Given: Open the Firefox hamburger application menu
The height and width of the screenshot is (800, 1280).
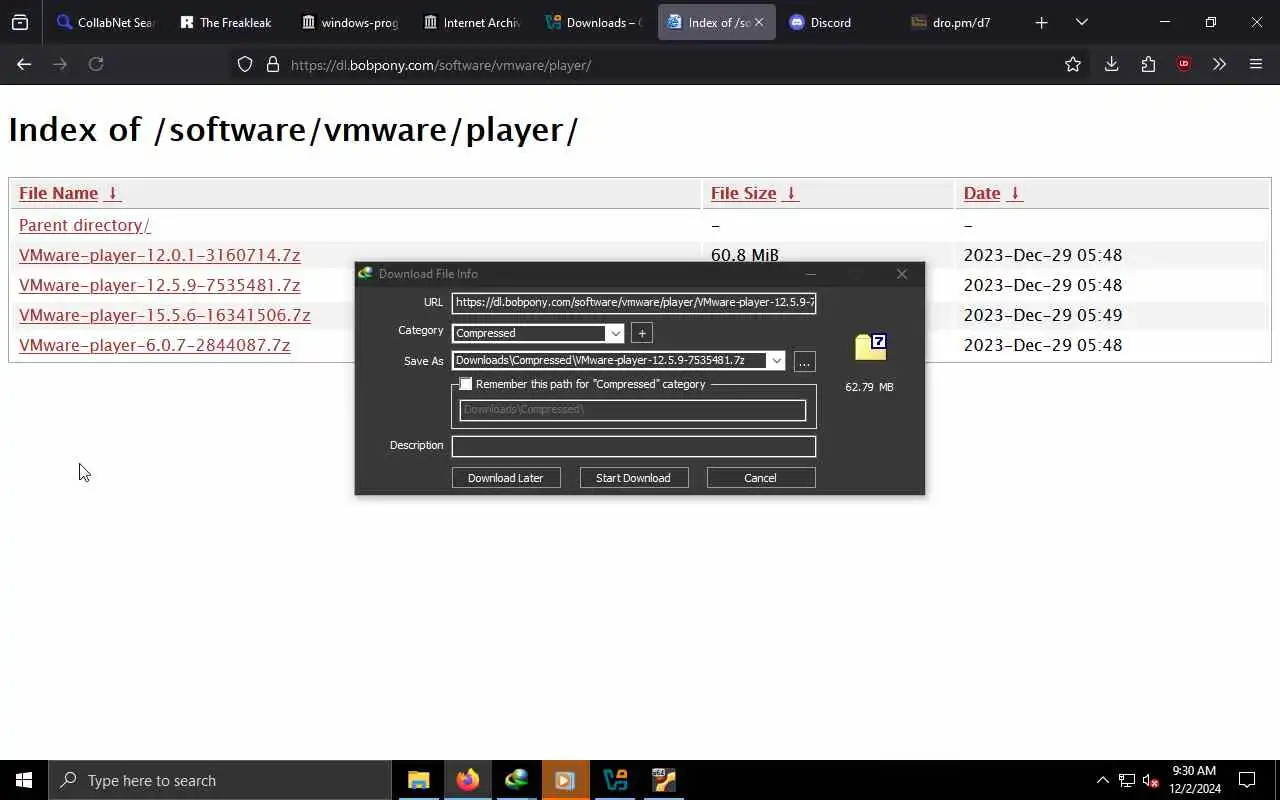Looking at the screenshot, I should 1256,64.
